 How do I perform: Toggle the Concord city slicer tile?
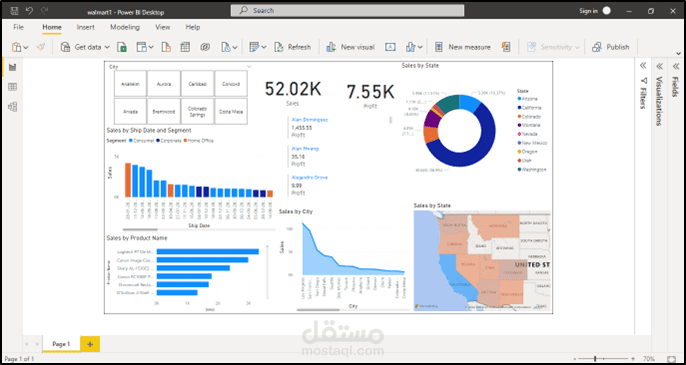pyautogui.click(x=231, y=84)
